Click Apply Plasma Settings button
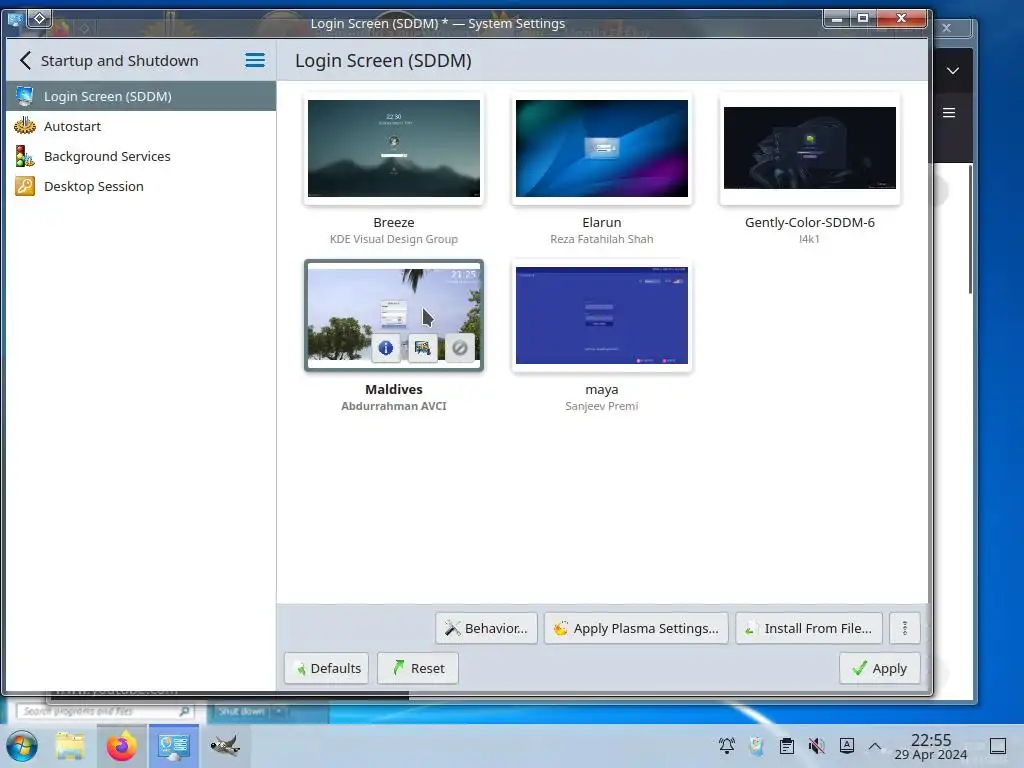Viewport: 1024px width, 768px height. 636,628
